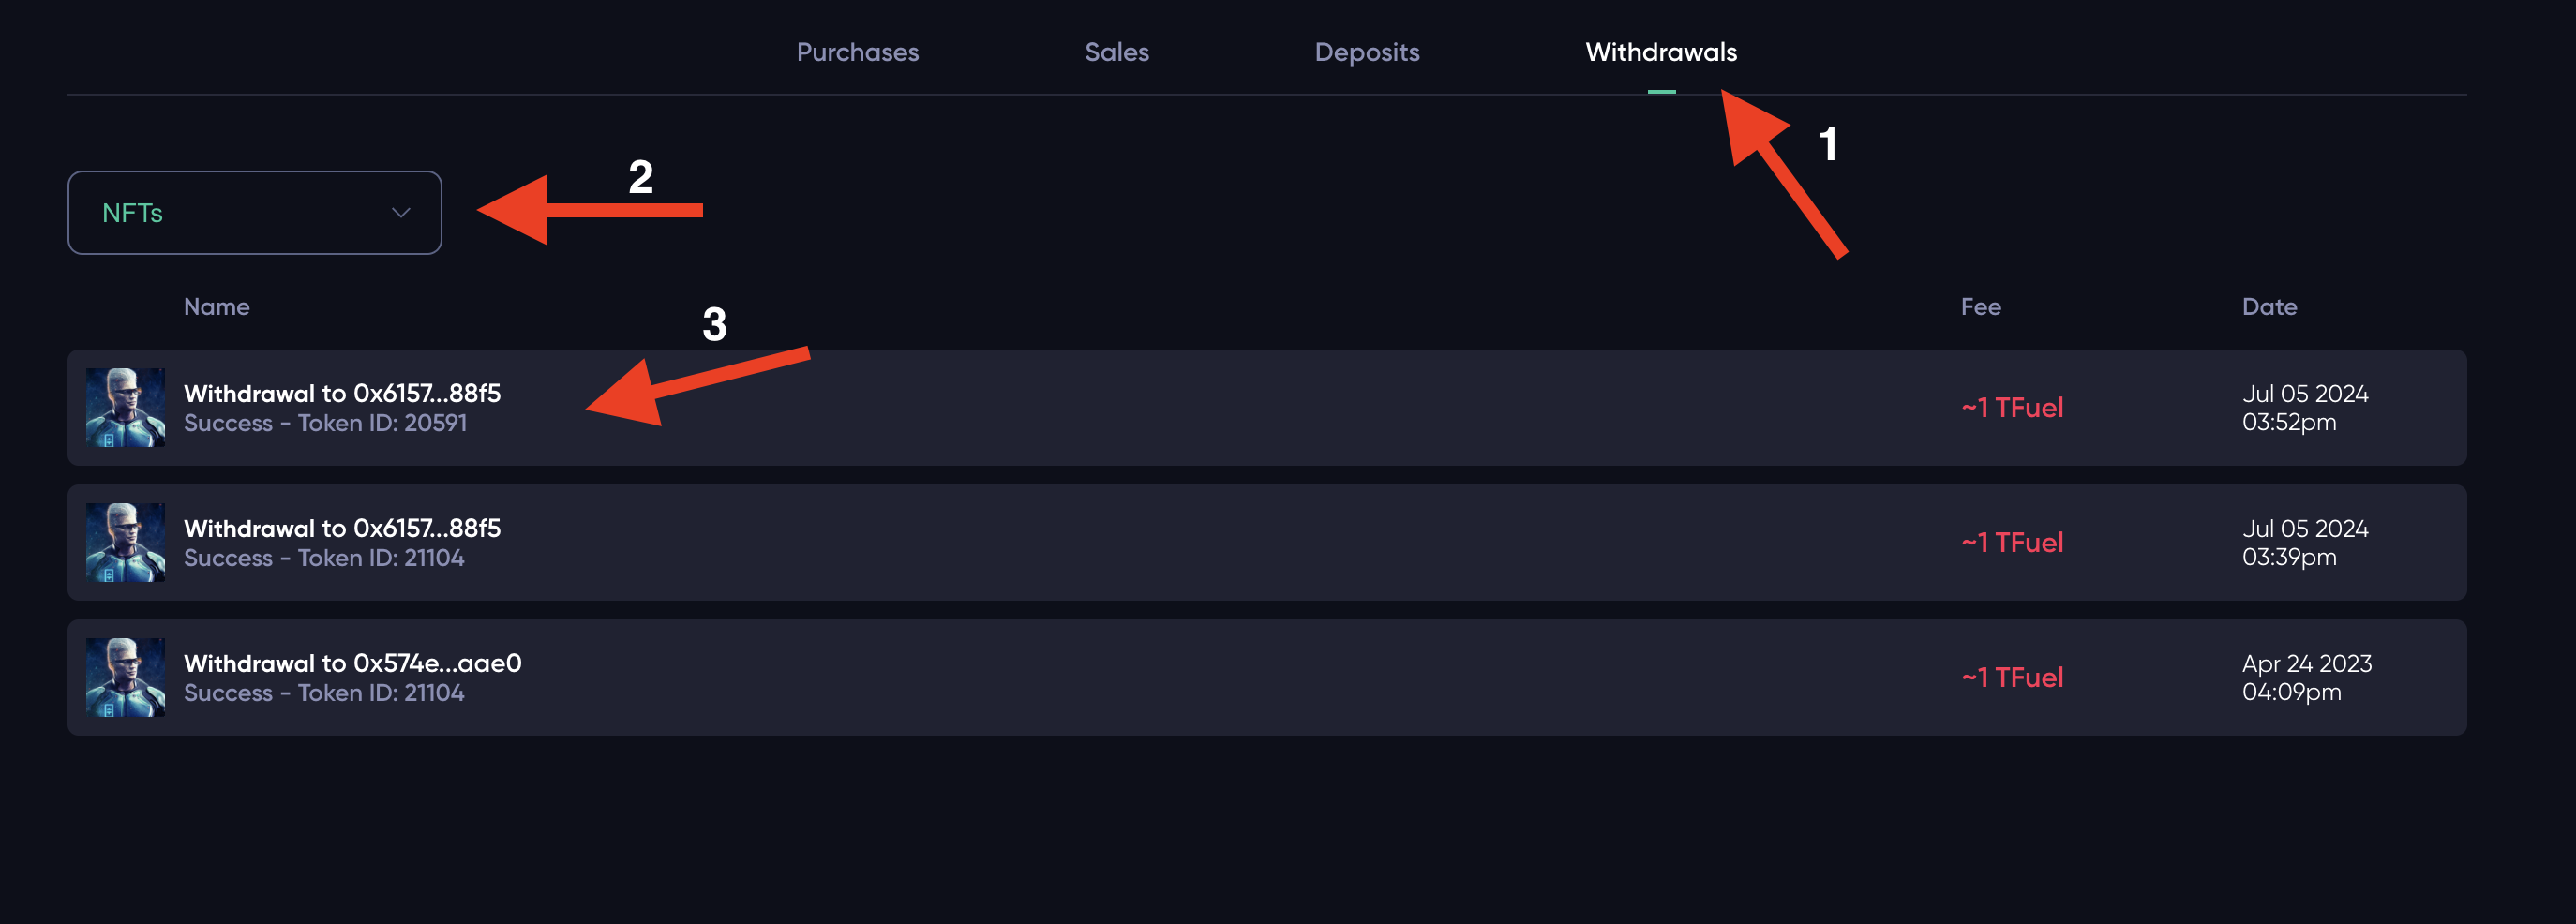This screenshot has width=2576, height=924.
Task: Click NFT thumbnail for Jul 05 03:39pm withdrawal
Action: 125,542
